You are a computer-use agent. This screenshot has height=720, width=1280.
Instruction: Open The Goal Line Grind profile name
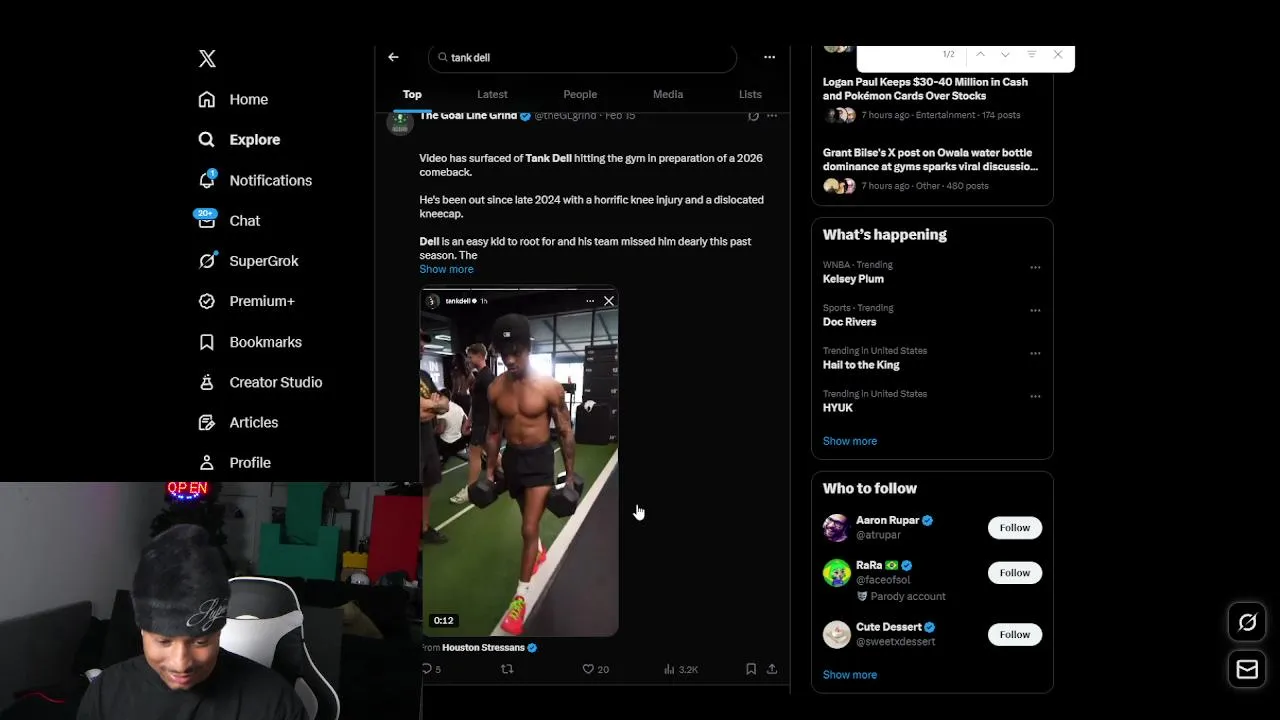pyautogui.click(x=468, y=116)
